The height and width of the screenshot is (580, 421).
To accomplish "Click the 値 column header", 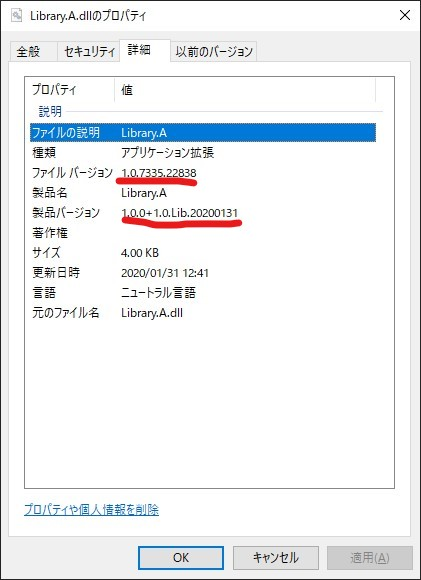I will pyautogui.click(x=245, y=90).
